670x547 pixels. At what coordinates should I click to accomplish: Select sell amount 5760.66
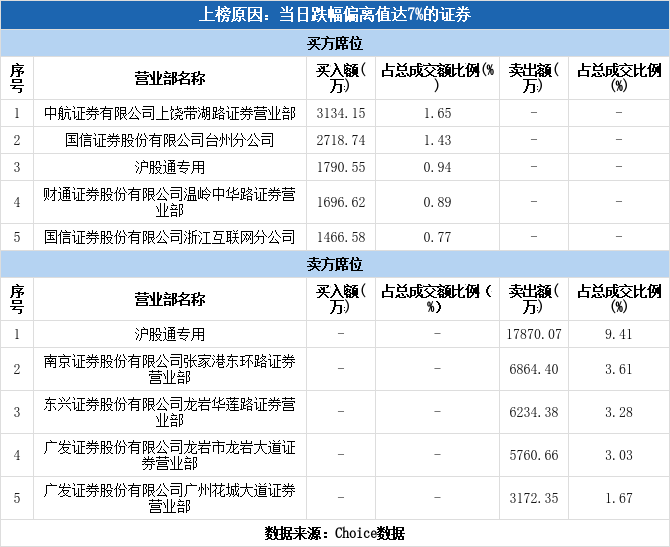coord(534,456)
